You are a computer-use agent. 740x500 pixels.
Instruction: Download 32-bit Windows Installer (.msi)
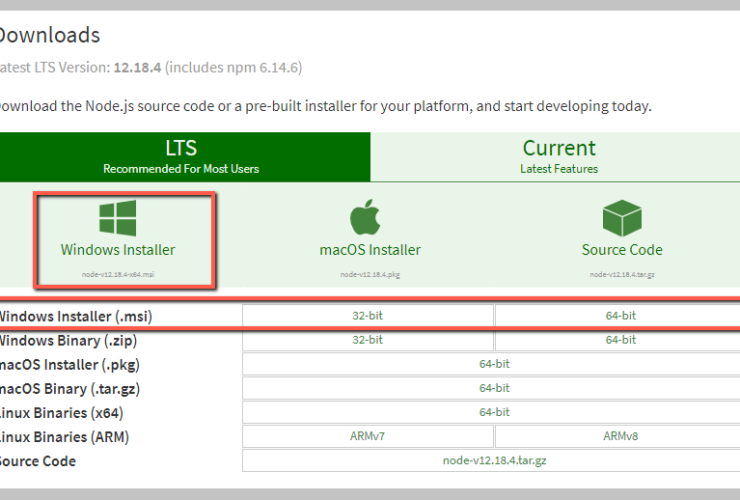click(x=367, y=316)
